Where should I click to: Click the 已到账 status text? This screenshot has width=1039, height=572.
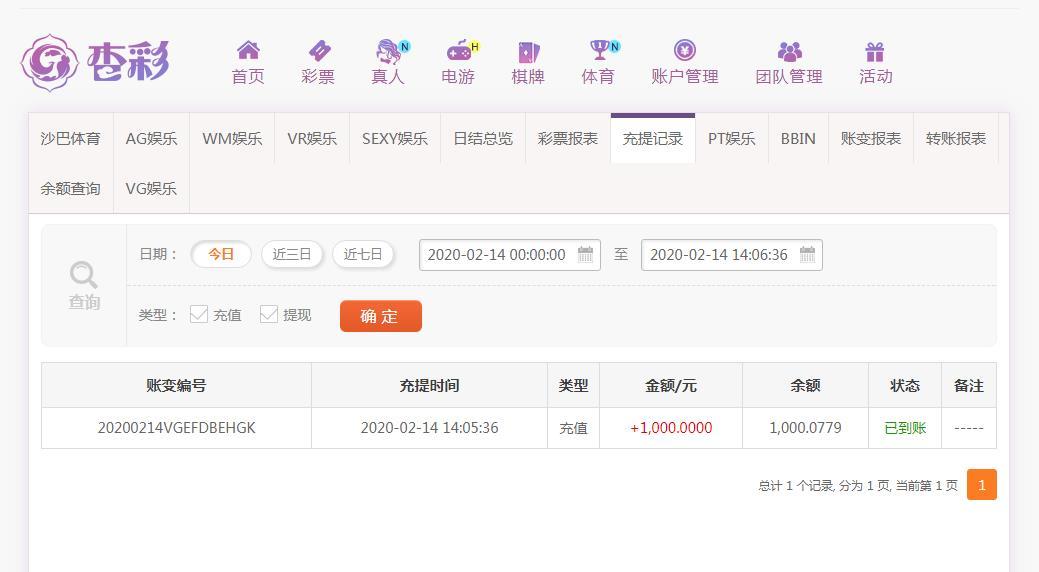(904, 428)
